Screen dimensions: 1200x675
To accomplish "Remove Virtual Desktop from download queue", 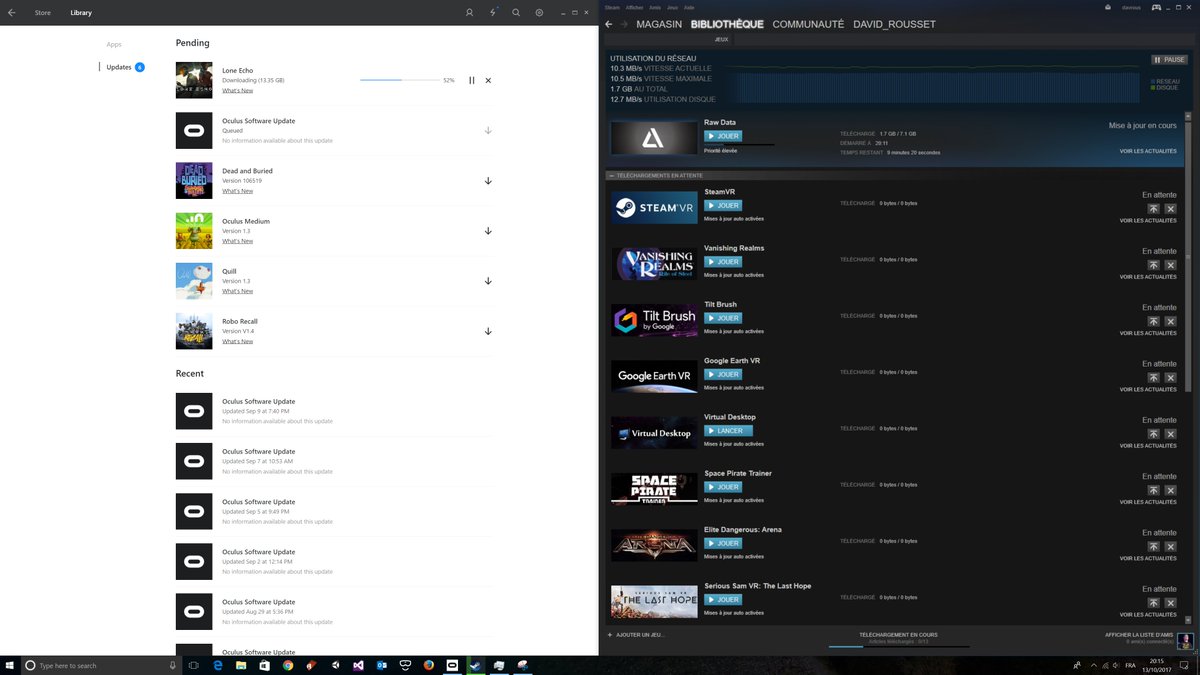I will pyautogui.click(x=1170, y=434).
